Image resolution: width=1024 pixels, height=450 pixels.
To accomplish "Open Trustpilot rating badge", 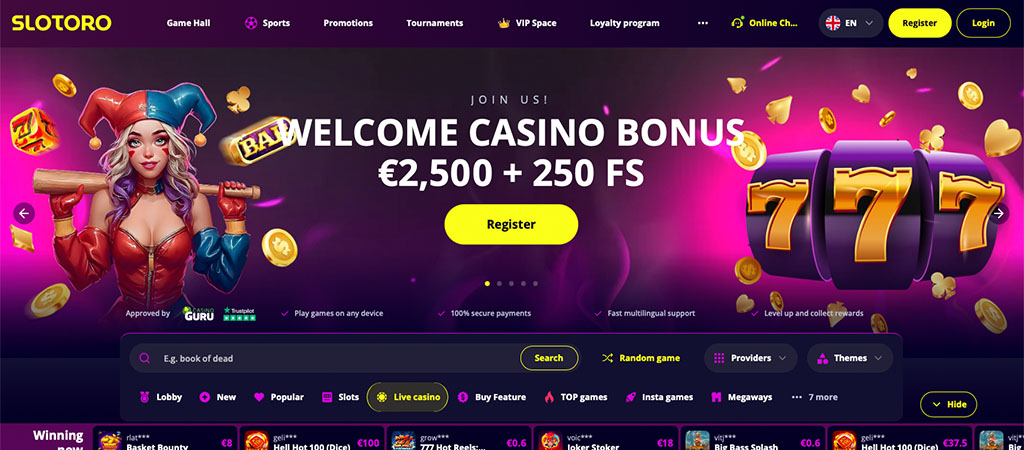I will point(239,313).
